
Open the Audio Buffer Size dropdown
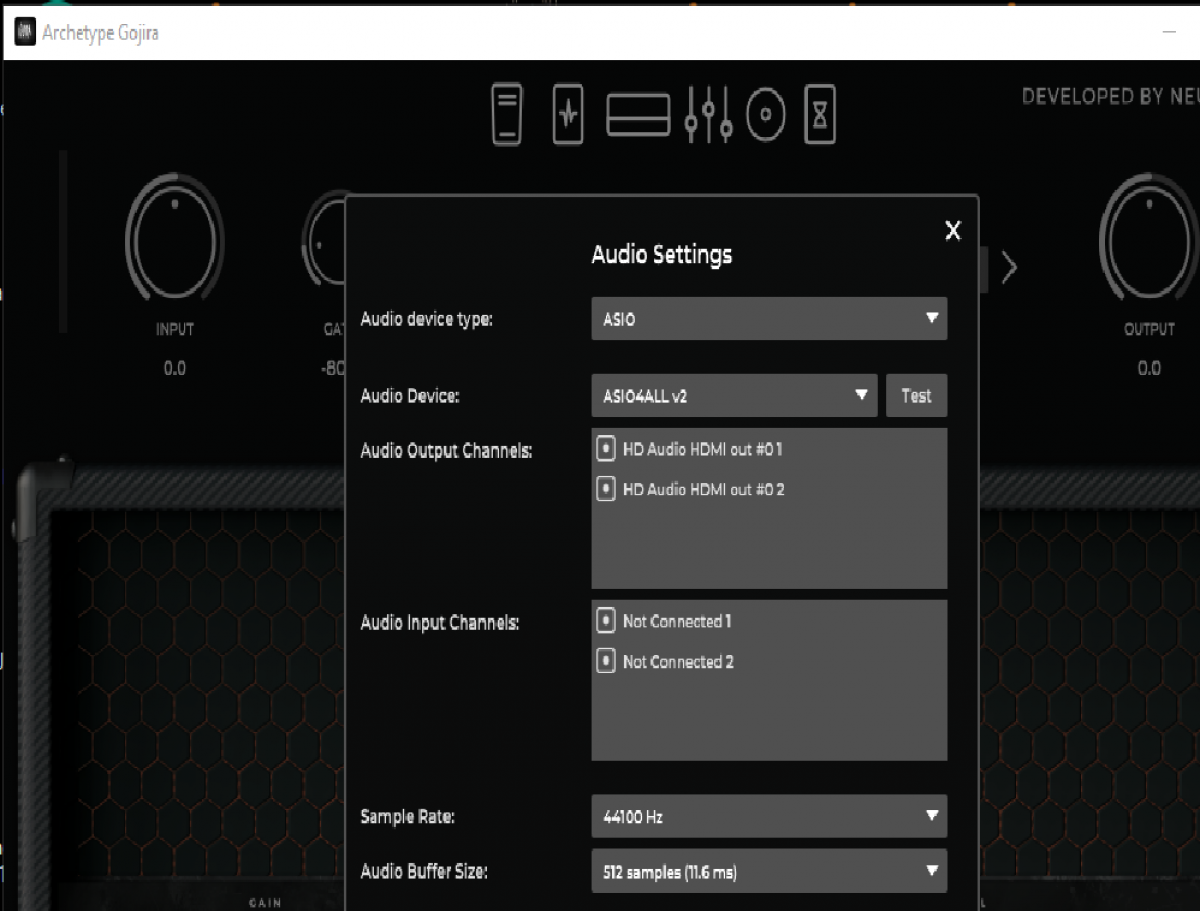(768, 872)
